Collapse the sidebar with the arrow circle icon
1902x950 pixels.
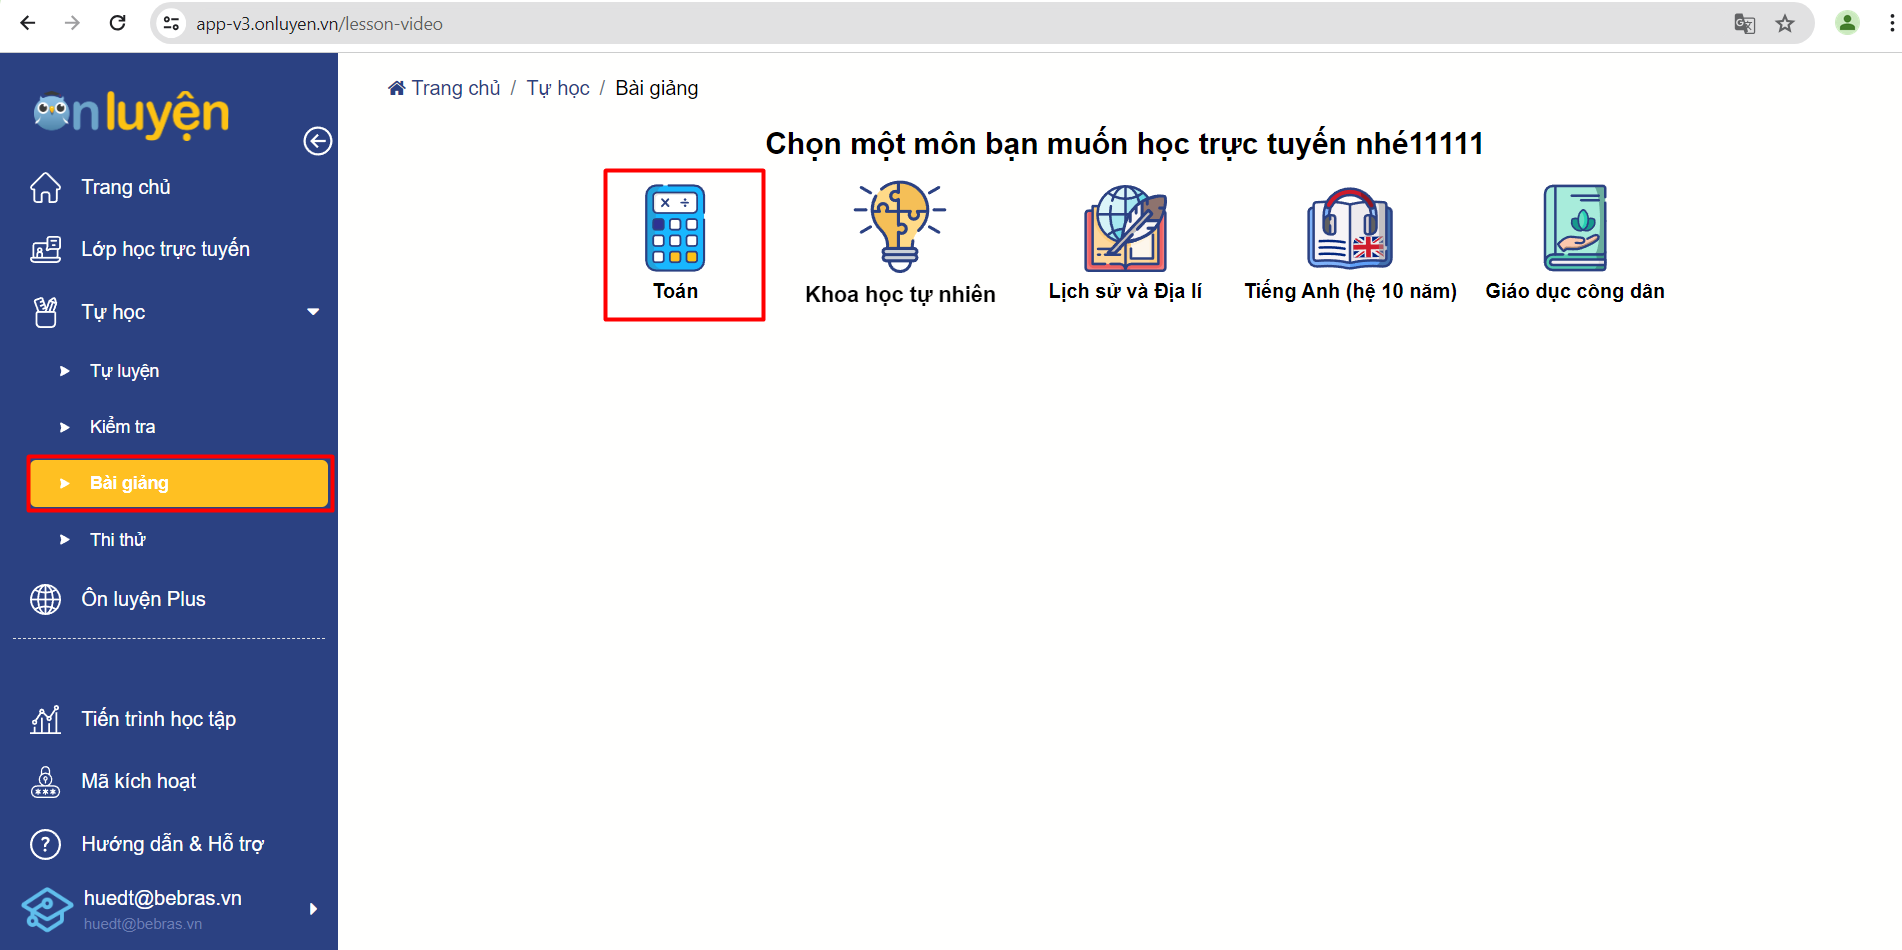coord(317,141)
